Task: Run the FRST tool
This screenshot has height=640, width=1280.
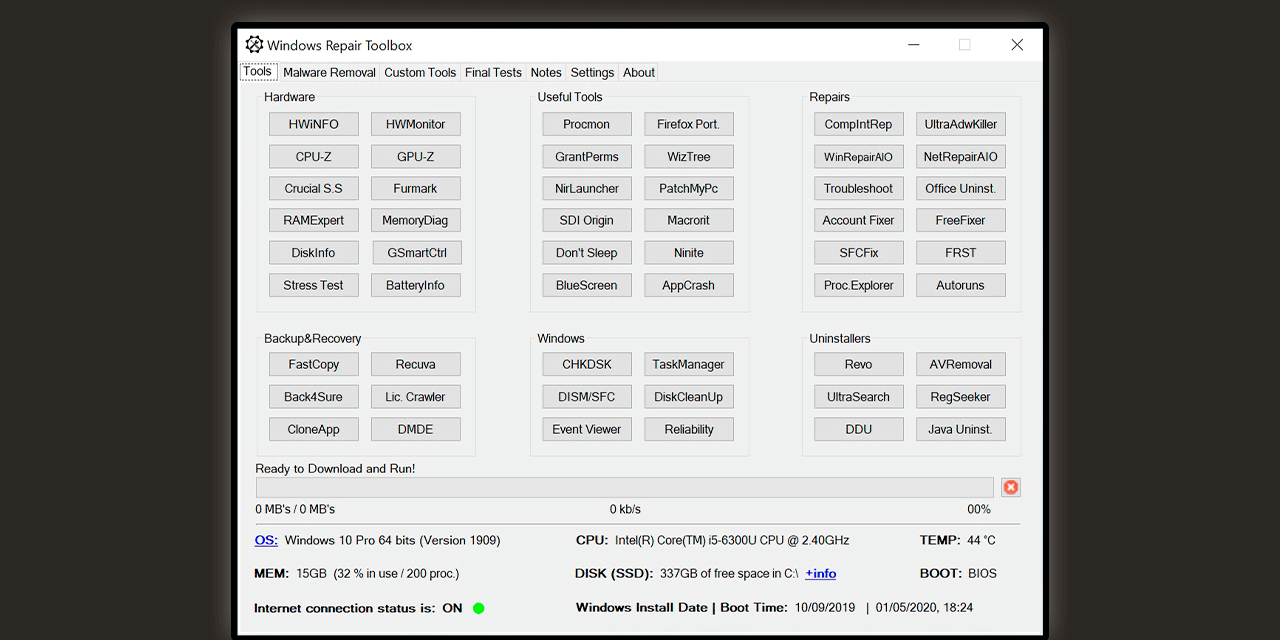Action: coord(961,252)
